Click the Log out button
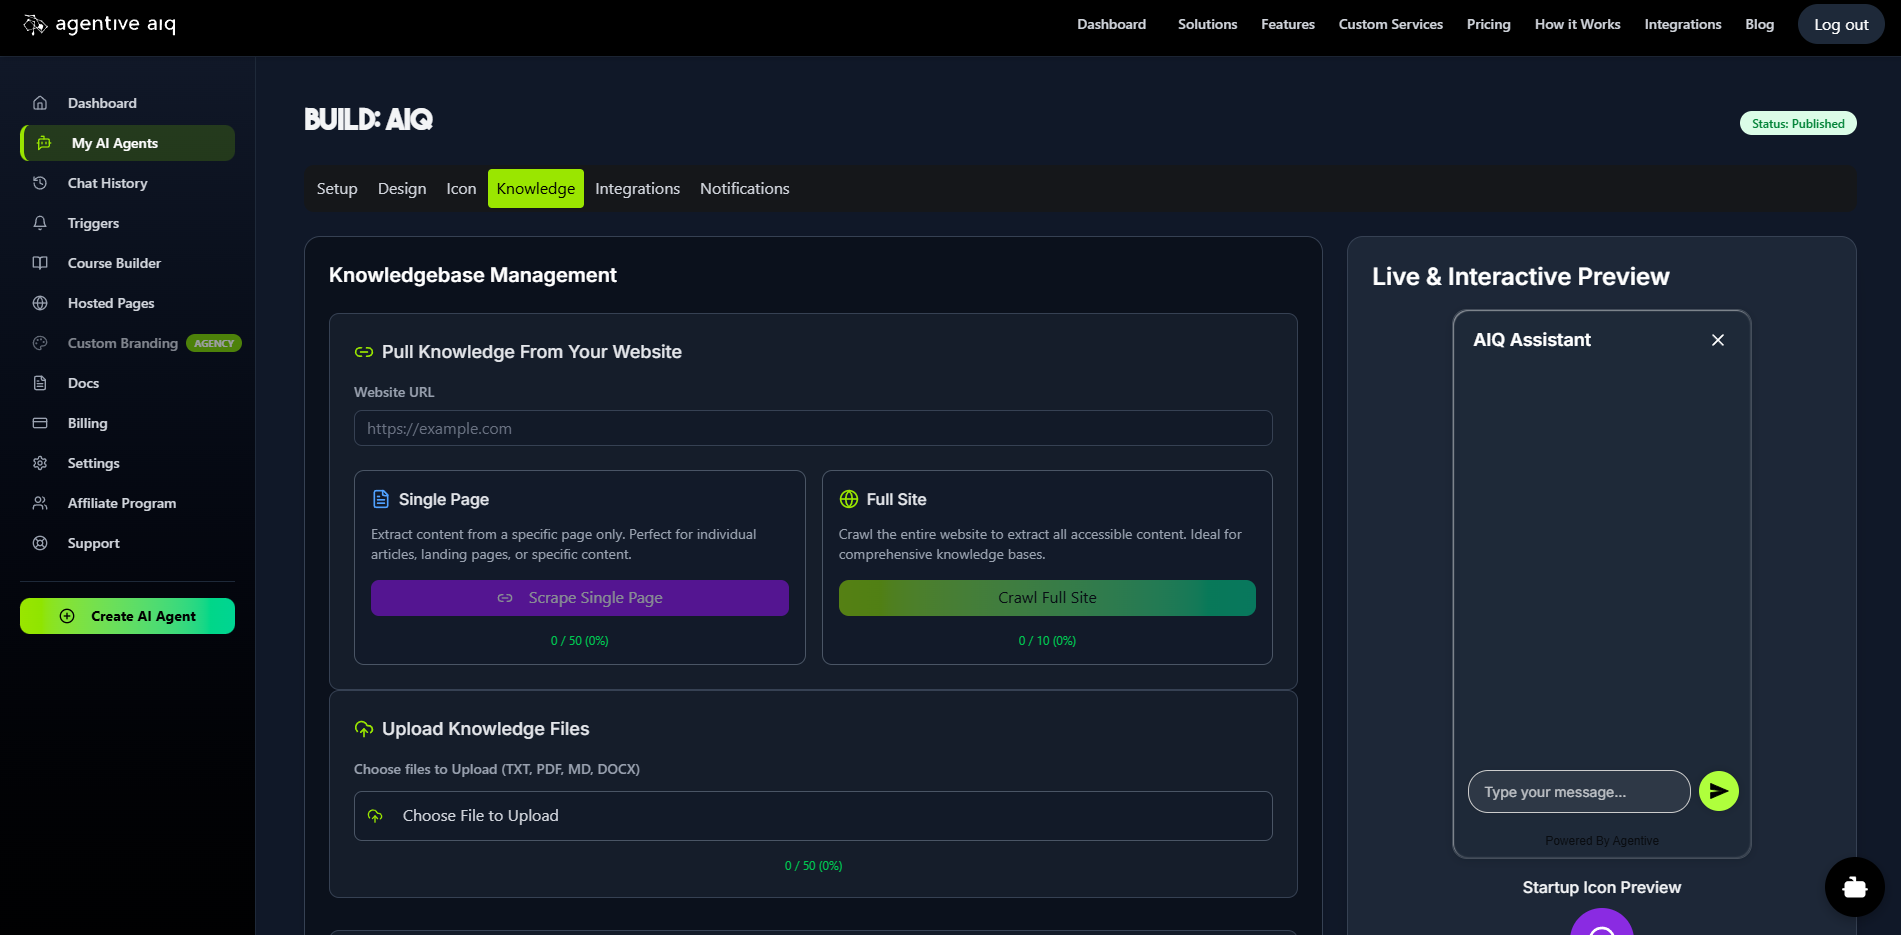 click(x=1841, y=25)
